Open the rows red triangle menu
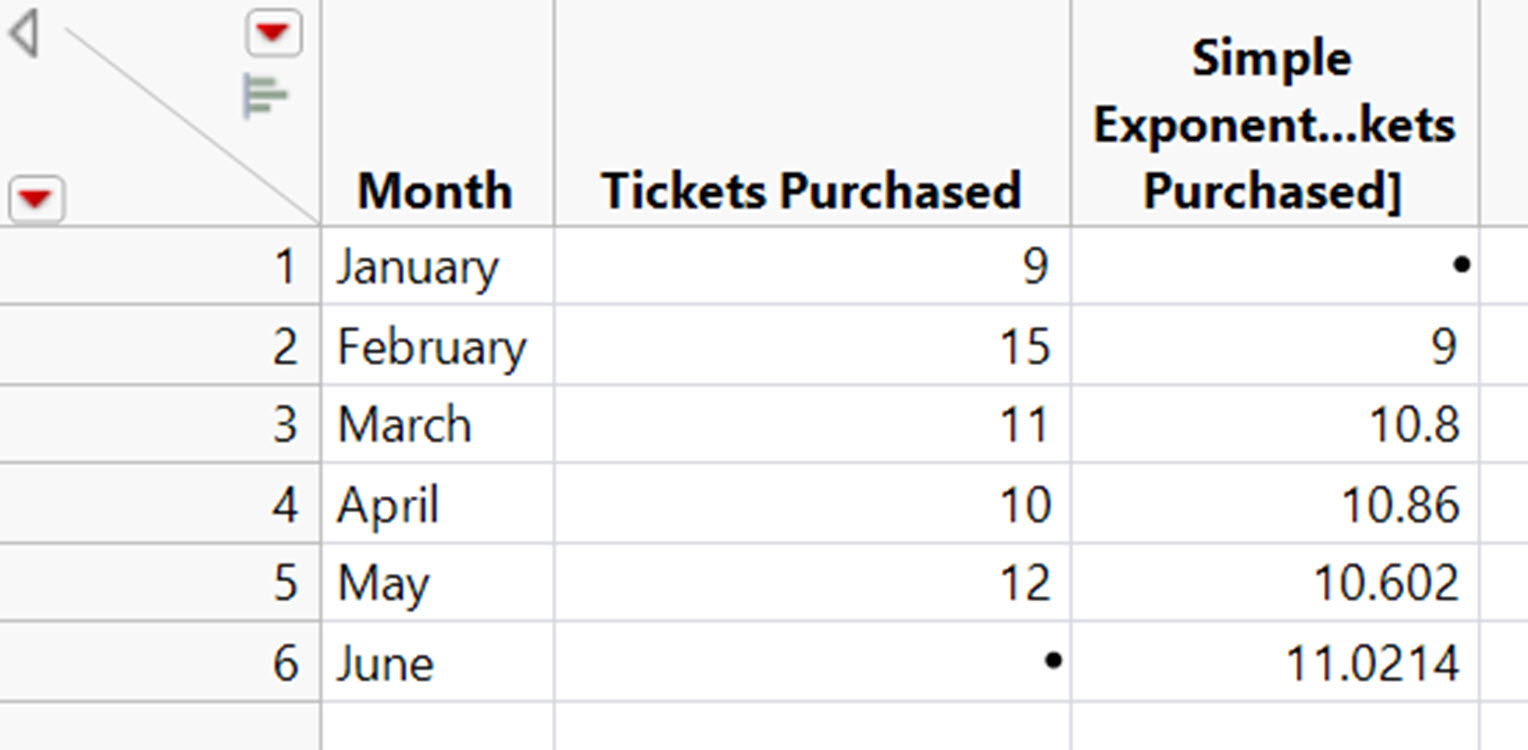This screenshot has height=750, width=1528. (36, 200)
